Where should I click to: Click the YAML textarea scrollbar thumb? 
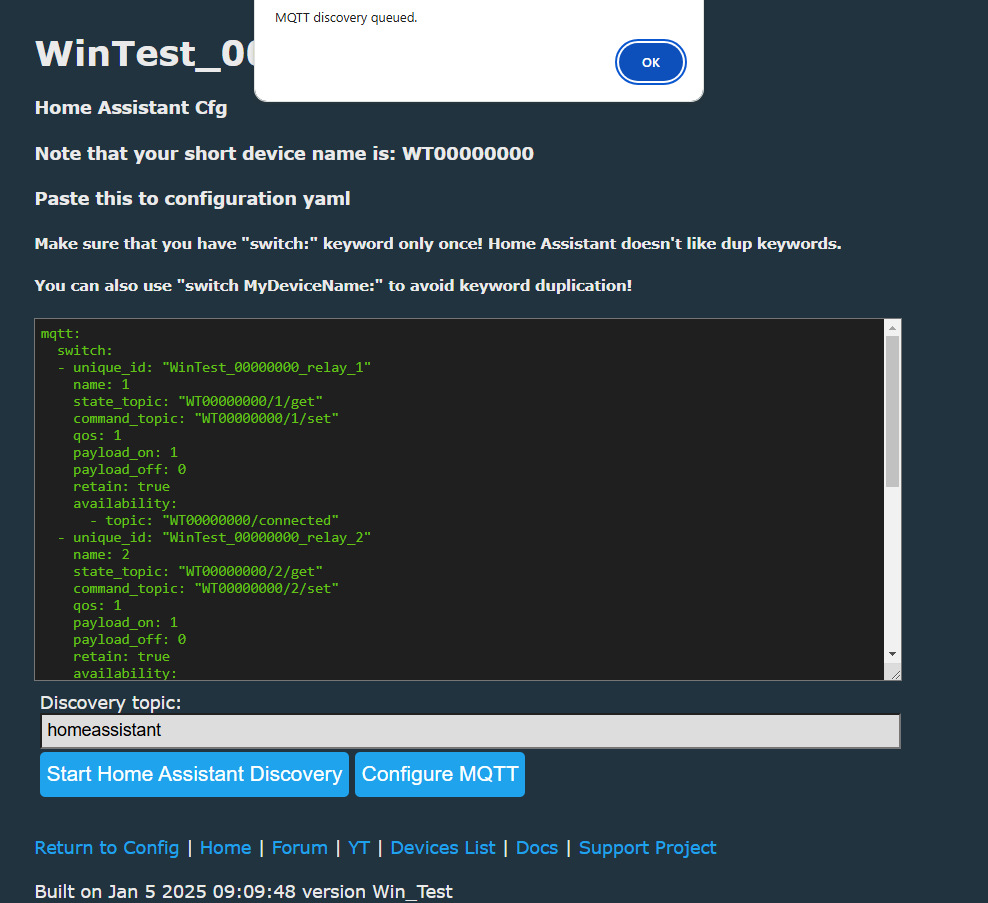tap(892, 411)
